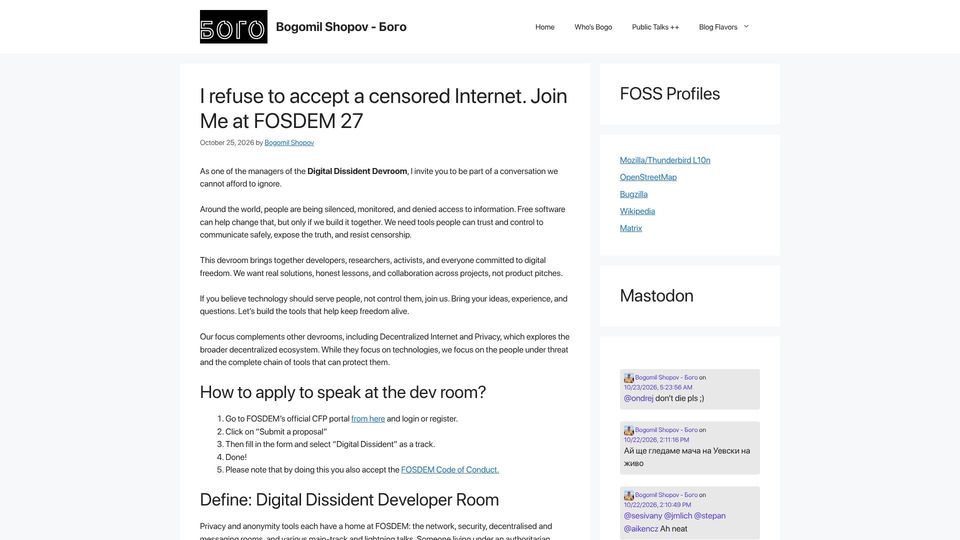Viewport: 960px width, 540px height.
Task: Click the bold 'Digital Dissident Devroom' text
Action: (x=357, y=171)
